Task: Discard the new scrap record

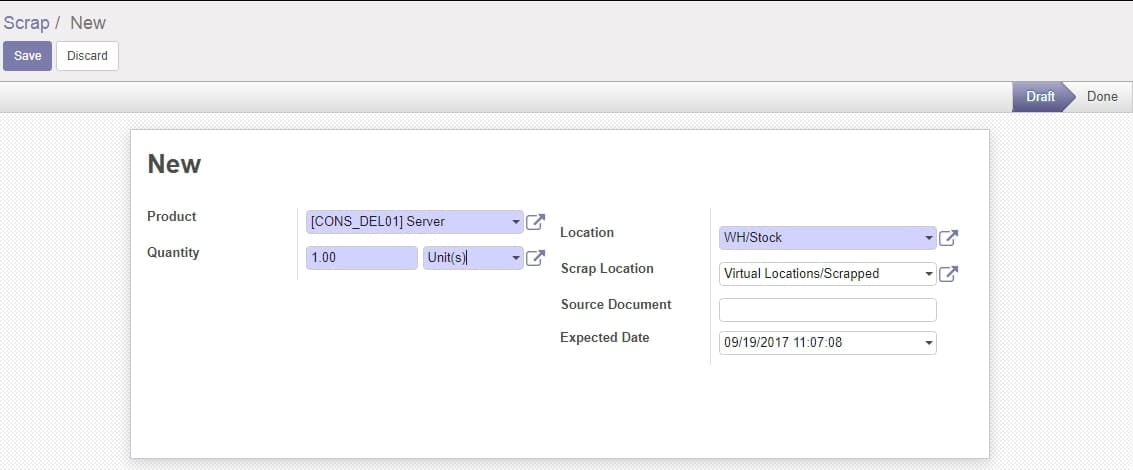Action: tap(87, 56)
